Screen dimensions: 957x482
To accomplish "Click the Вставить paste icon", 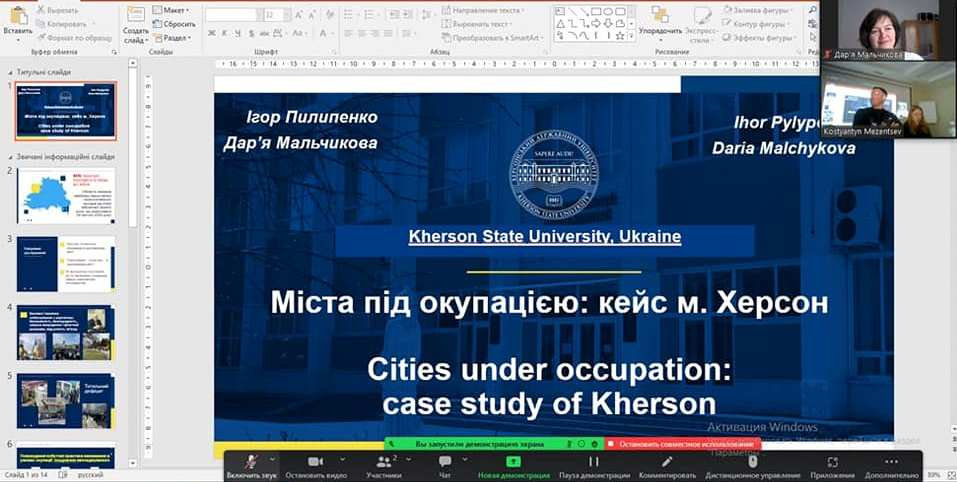I will [x=18, y=16].
